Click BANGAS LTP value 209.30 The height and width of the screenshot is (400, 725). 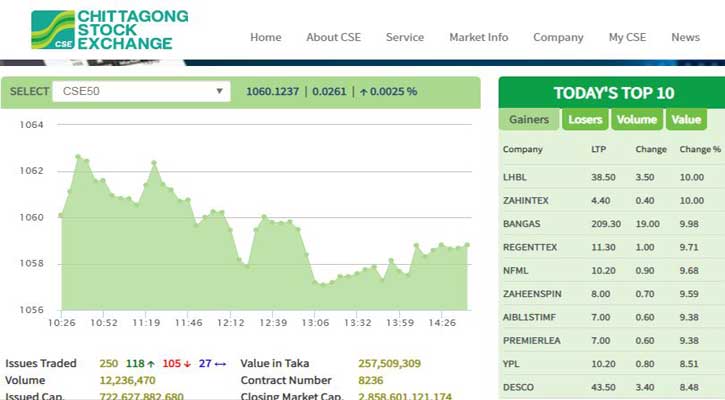pos(606,224)
